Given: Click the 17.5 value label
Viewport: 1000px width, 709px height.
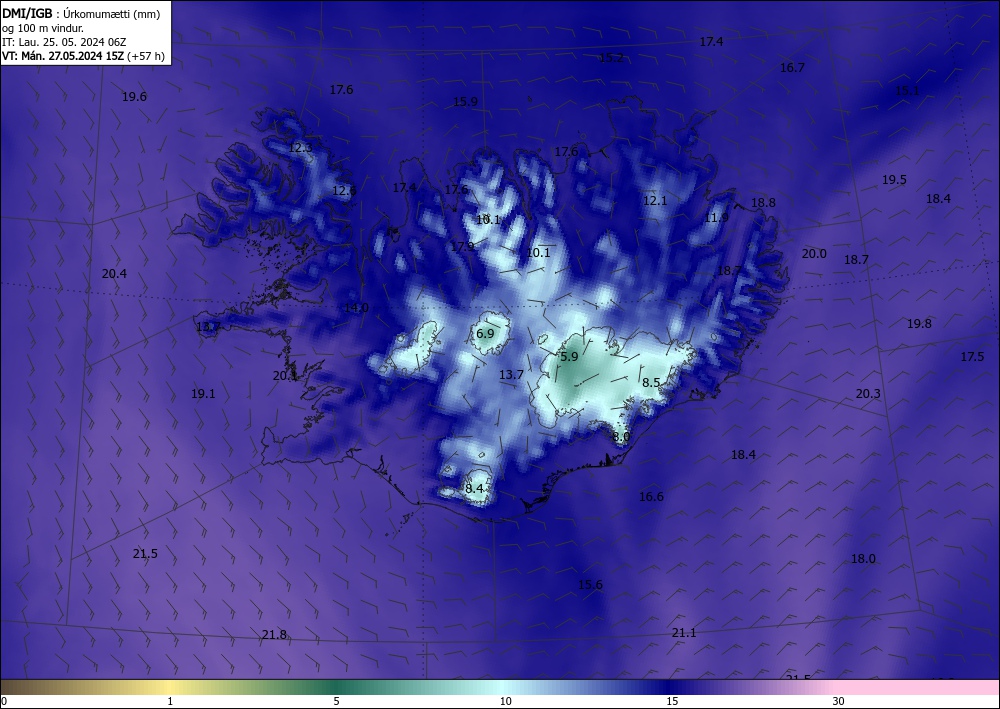Looking at the screenshot, I should pos(972,357).
